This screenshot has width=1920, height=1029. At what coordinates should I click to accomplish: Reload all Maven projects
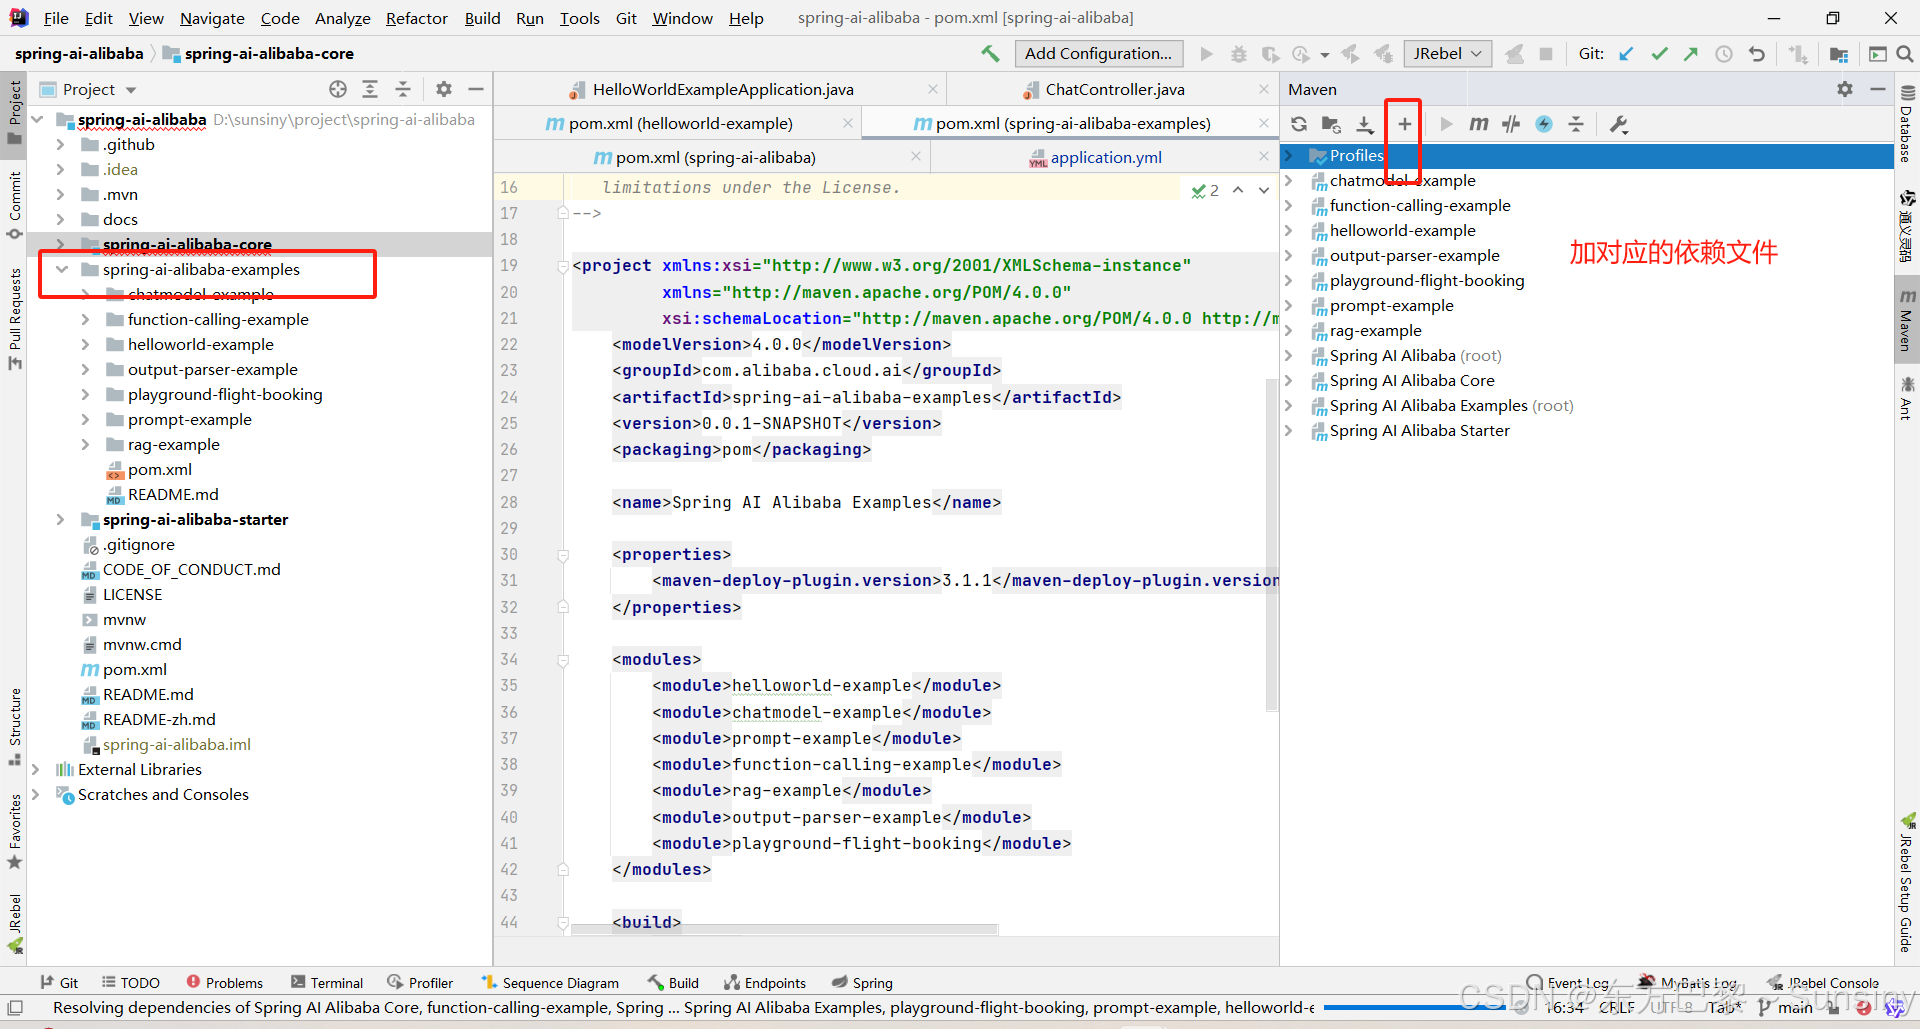1299,124
